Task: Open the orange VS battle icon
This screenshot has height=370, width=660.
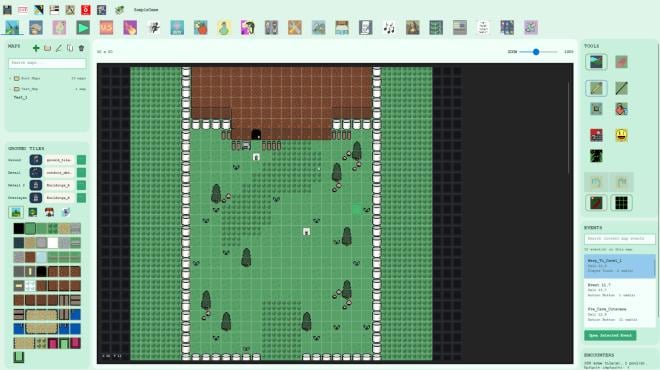Action: (x=106, y=28)
